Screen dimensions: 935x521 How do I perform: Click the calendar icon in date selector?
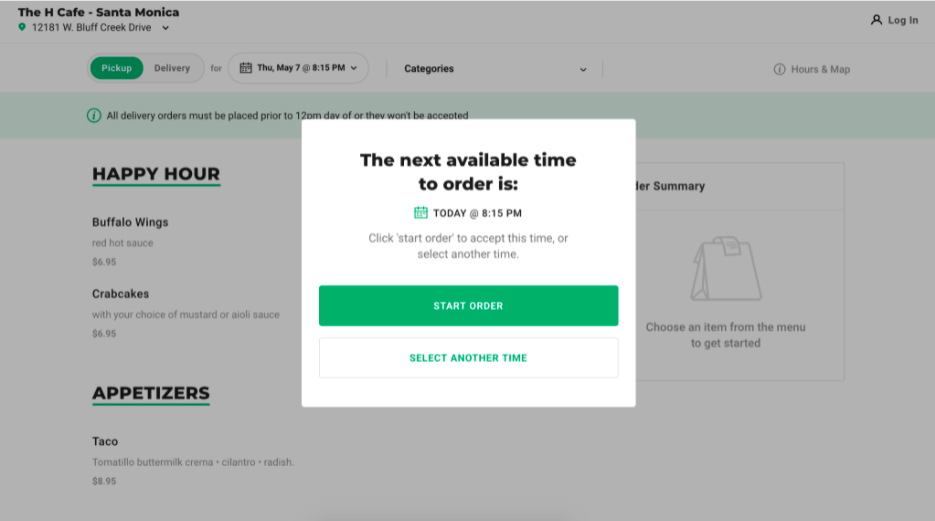(246, 68)
